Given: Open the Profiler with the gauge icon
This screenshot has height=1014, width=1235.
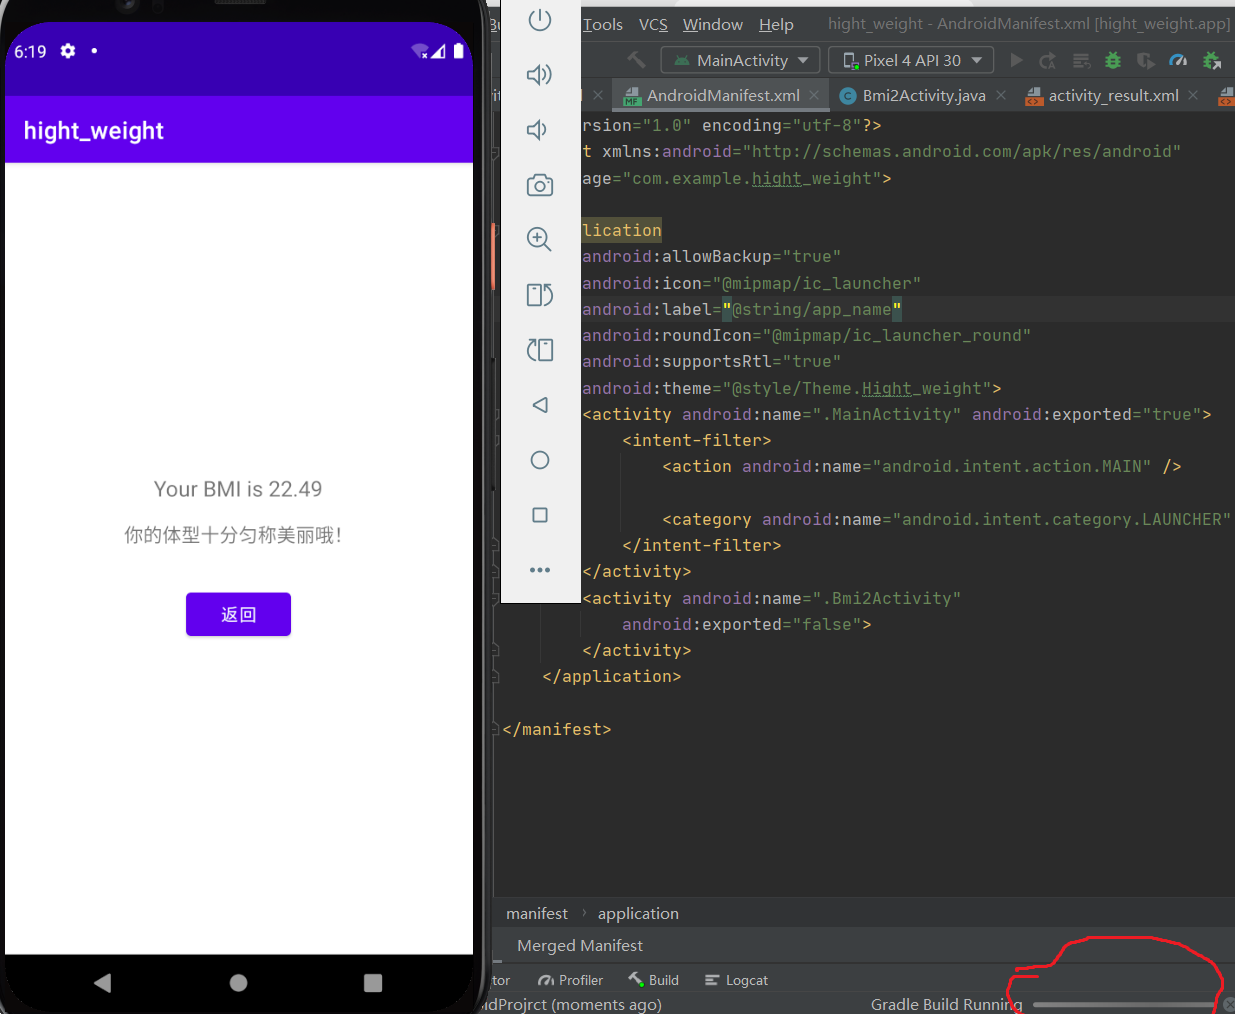Looking at the screenshot, I should pyautogui.click(x=1178, y=60).
